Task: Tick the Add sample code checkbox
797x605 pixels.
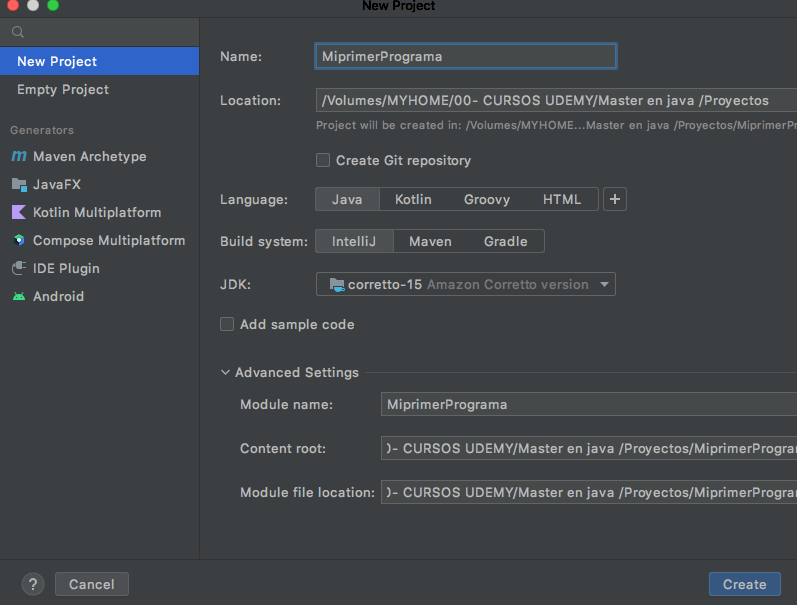Action: (x=227, y=324)
